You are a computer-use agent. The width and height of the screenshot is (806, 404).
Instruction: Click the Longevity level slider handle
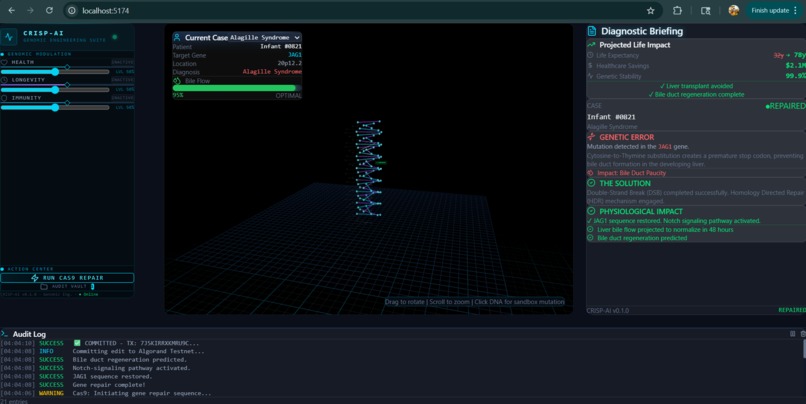tap(55, 90)
